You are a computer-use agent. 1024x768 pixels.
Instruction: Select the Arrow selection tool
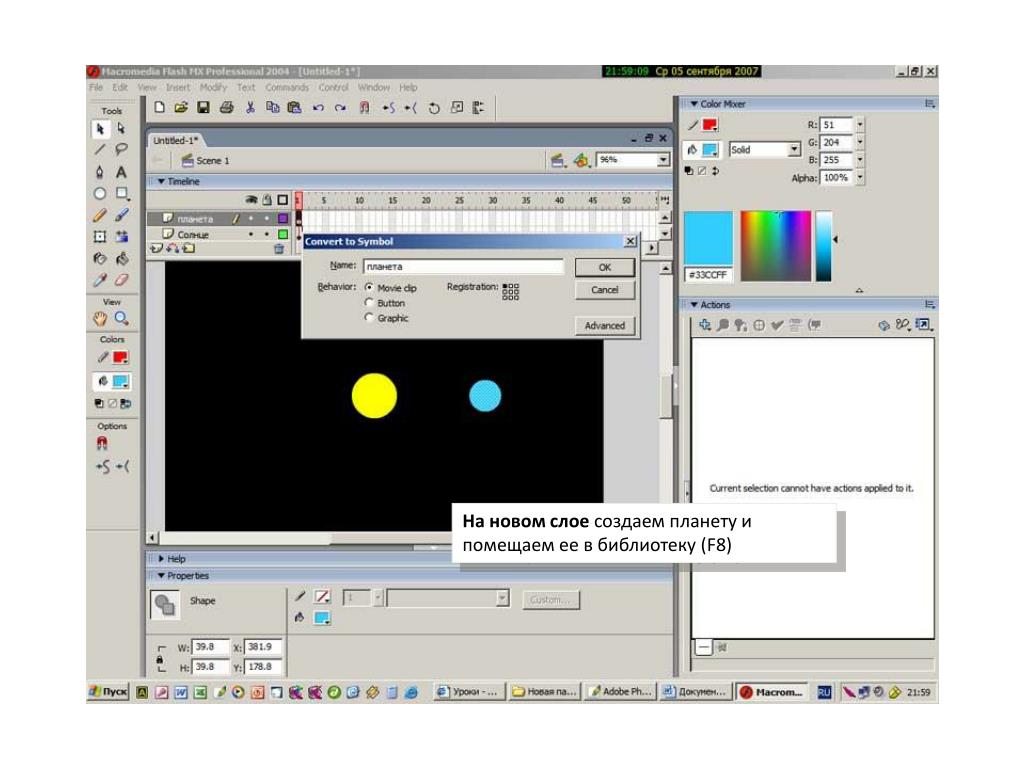pyautogui.click(x=100, y=129)
